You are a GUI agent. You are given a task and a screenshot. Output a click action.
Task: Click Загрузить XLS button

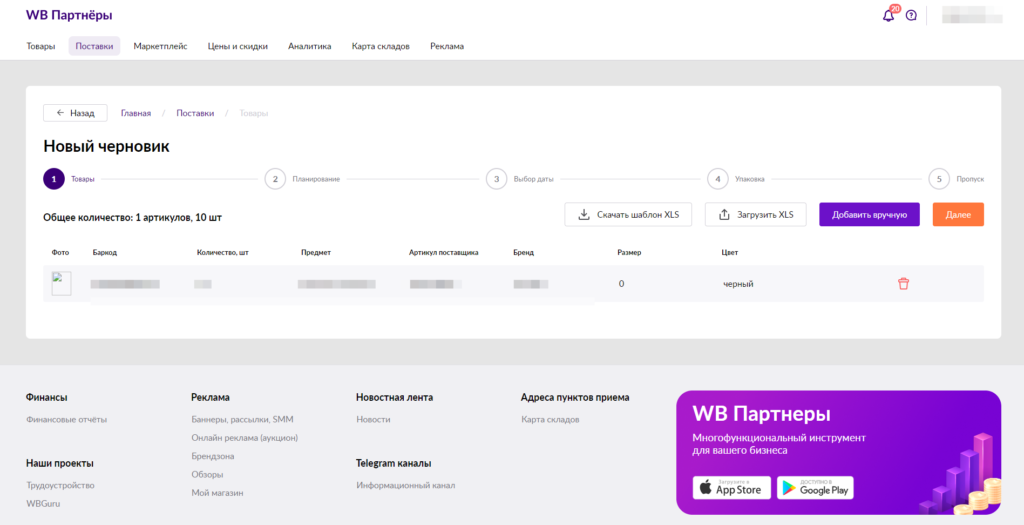(x=756, y=215)
